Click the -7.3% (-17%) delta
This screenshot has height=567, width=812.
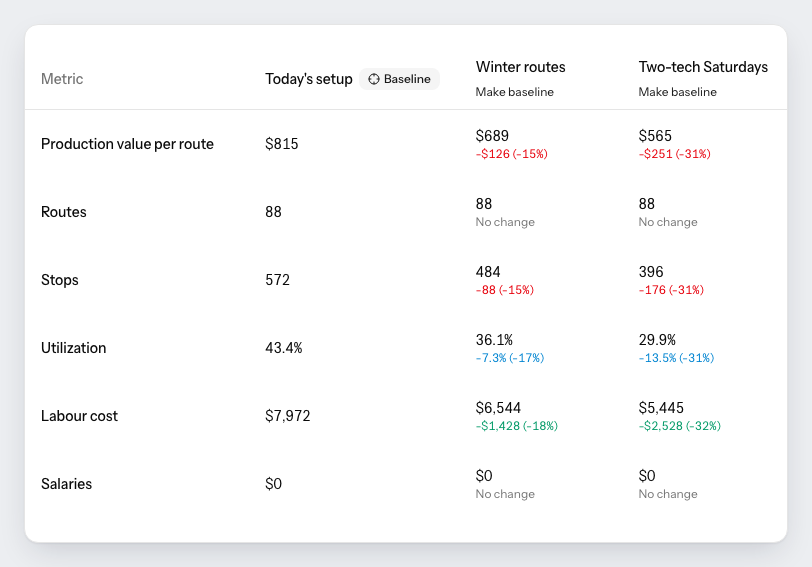tap(510, 358)
